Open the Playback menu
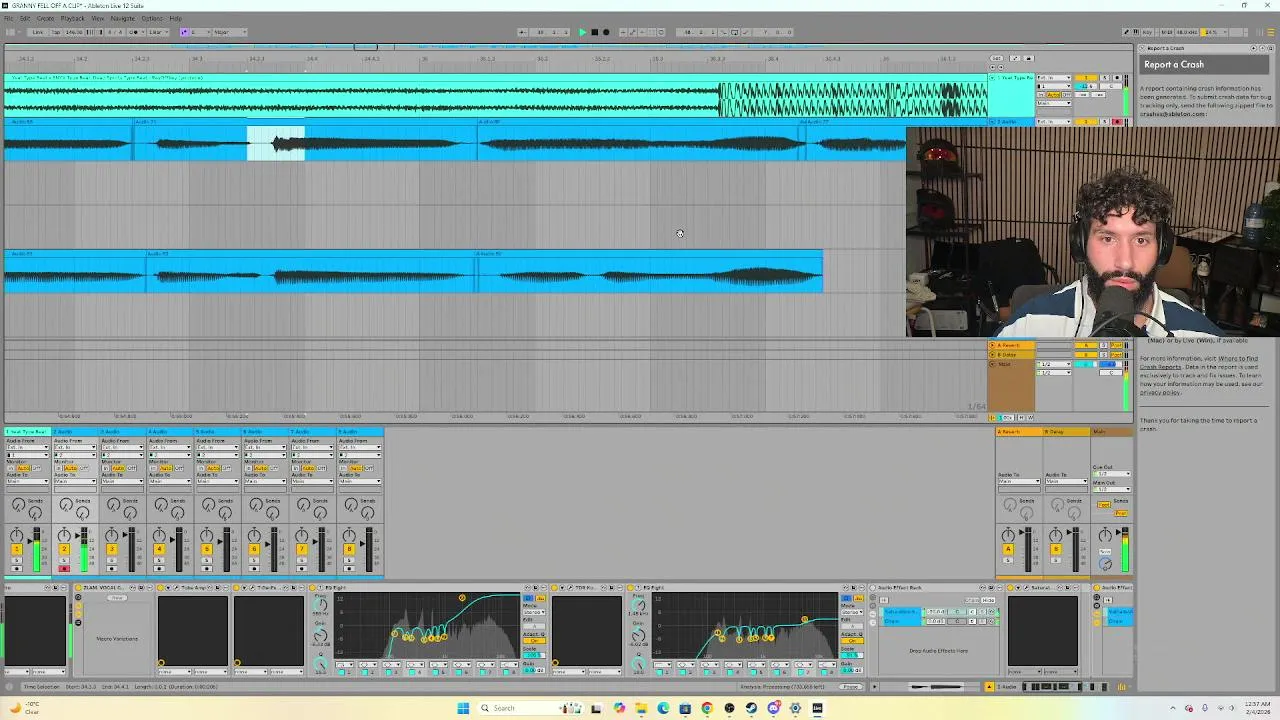Viewport: 1280px width, 720px height. 72,18
